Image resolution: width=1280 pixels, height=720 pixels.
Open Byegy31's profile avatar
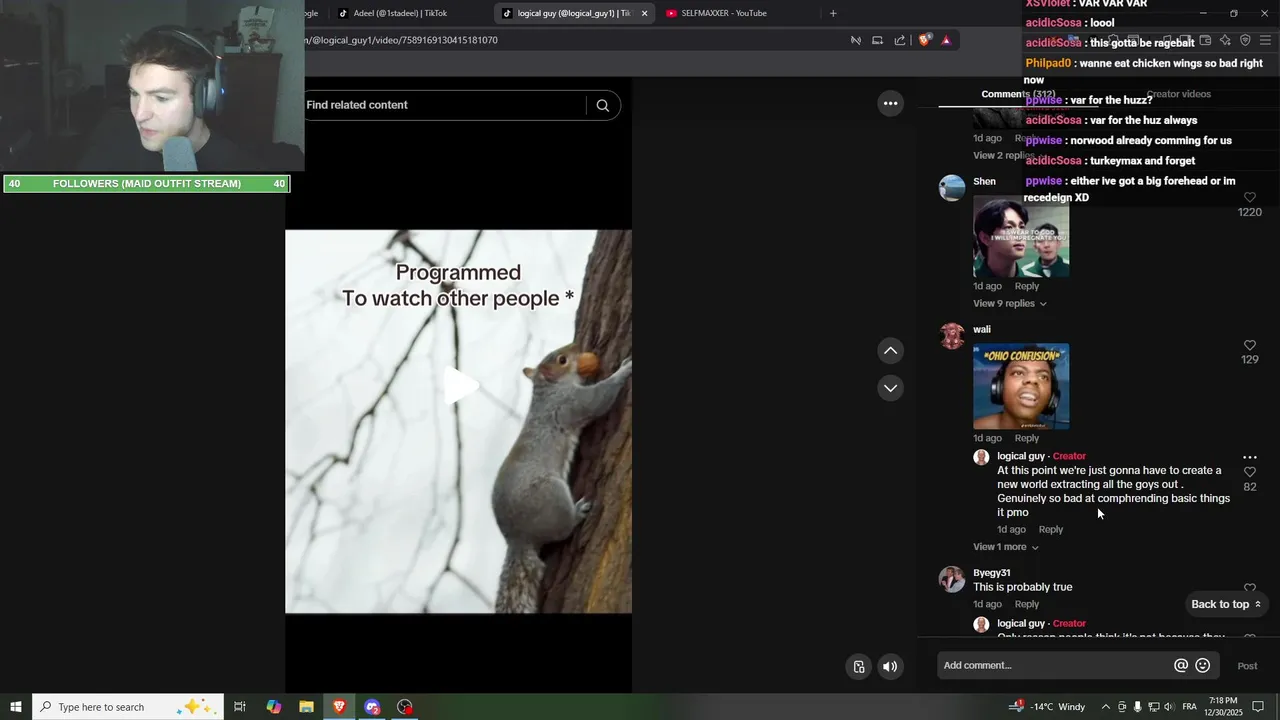click(x=952, y=580)
